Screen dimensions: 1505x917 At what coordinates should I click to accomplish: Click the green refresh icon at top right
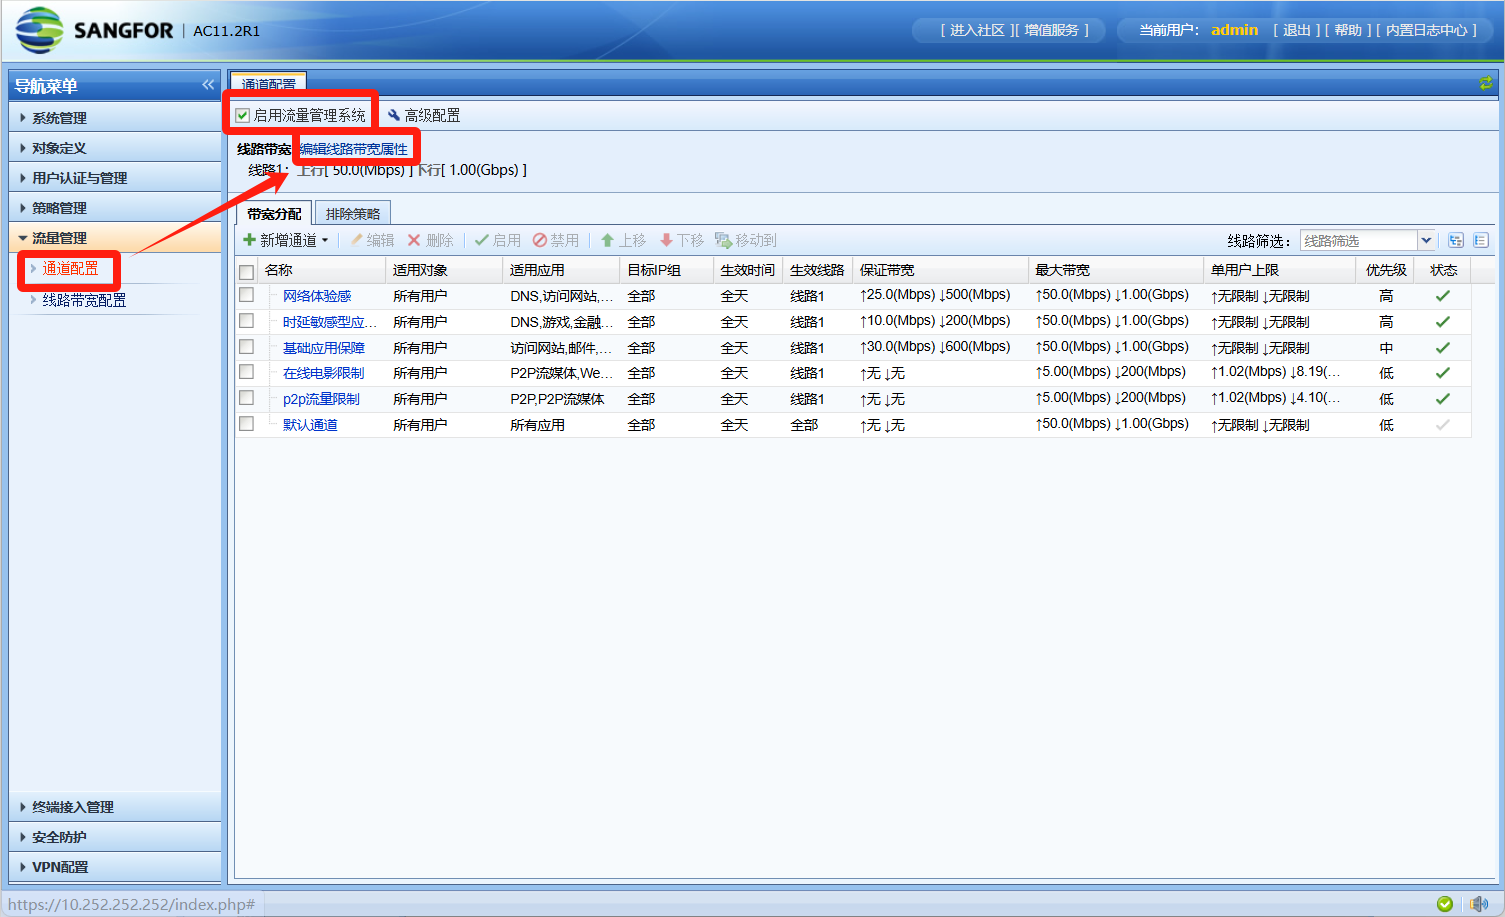pyautogui.click(x=1485, y=84)
